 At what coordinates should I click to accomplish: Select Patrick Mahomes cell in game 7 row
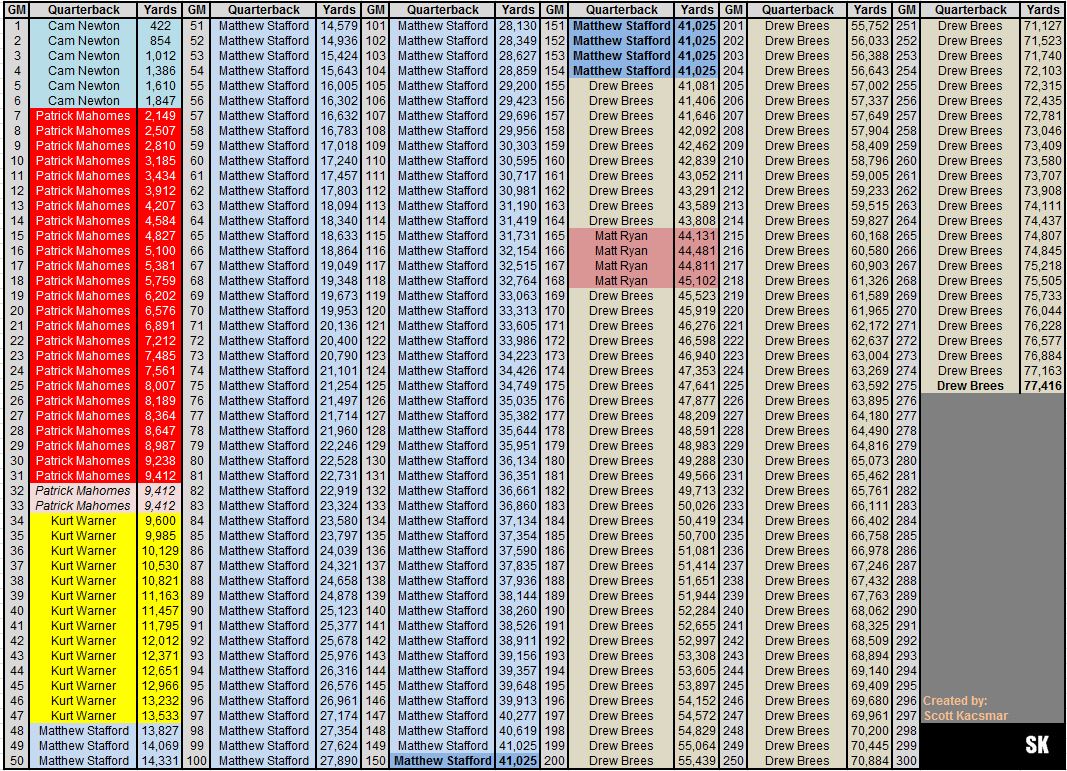(x=83, y=116)
